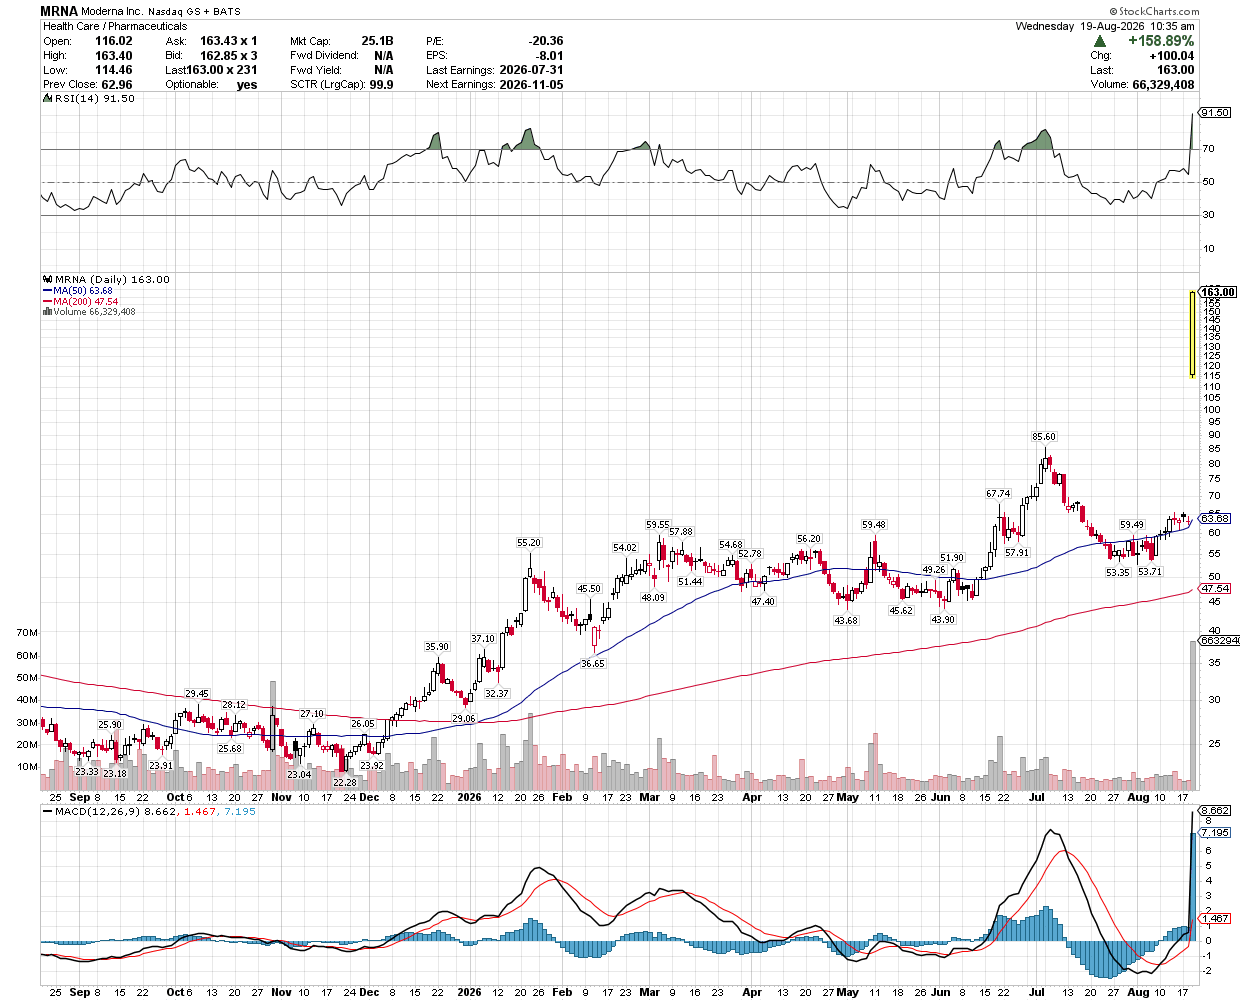Image resolution: width=1240 pixels, height=1001 pixels.
Task: Click the 43.90 low price label
Action: (x=943, y=620)
